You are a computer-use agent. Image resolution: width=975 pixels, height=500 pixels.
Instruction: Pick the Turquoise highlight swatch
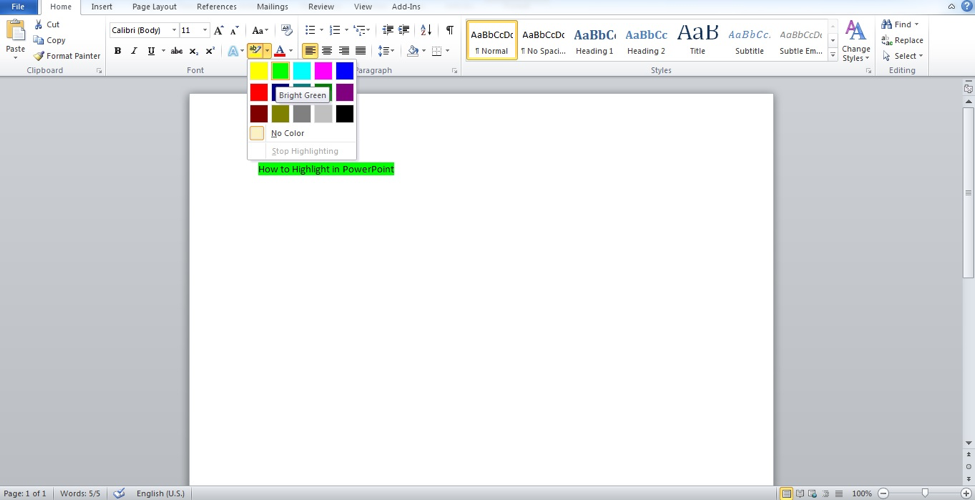[x=302, y=71]
